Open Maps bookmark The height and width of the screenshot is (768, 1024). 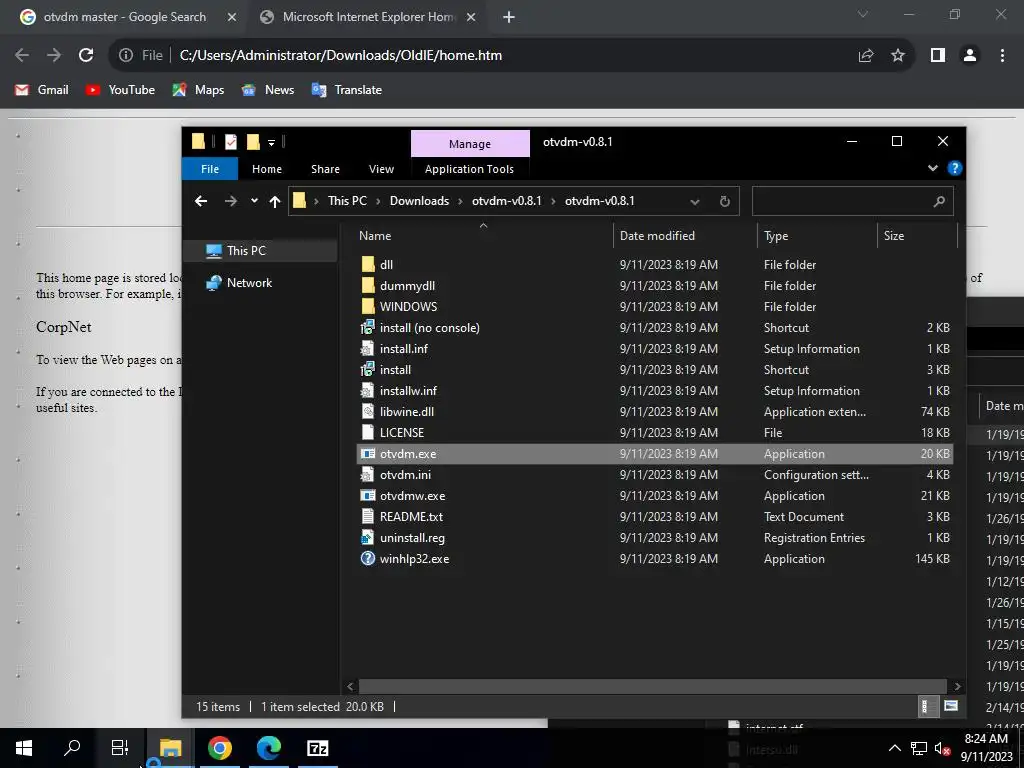tap(198, 90)
